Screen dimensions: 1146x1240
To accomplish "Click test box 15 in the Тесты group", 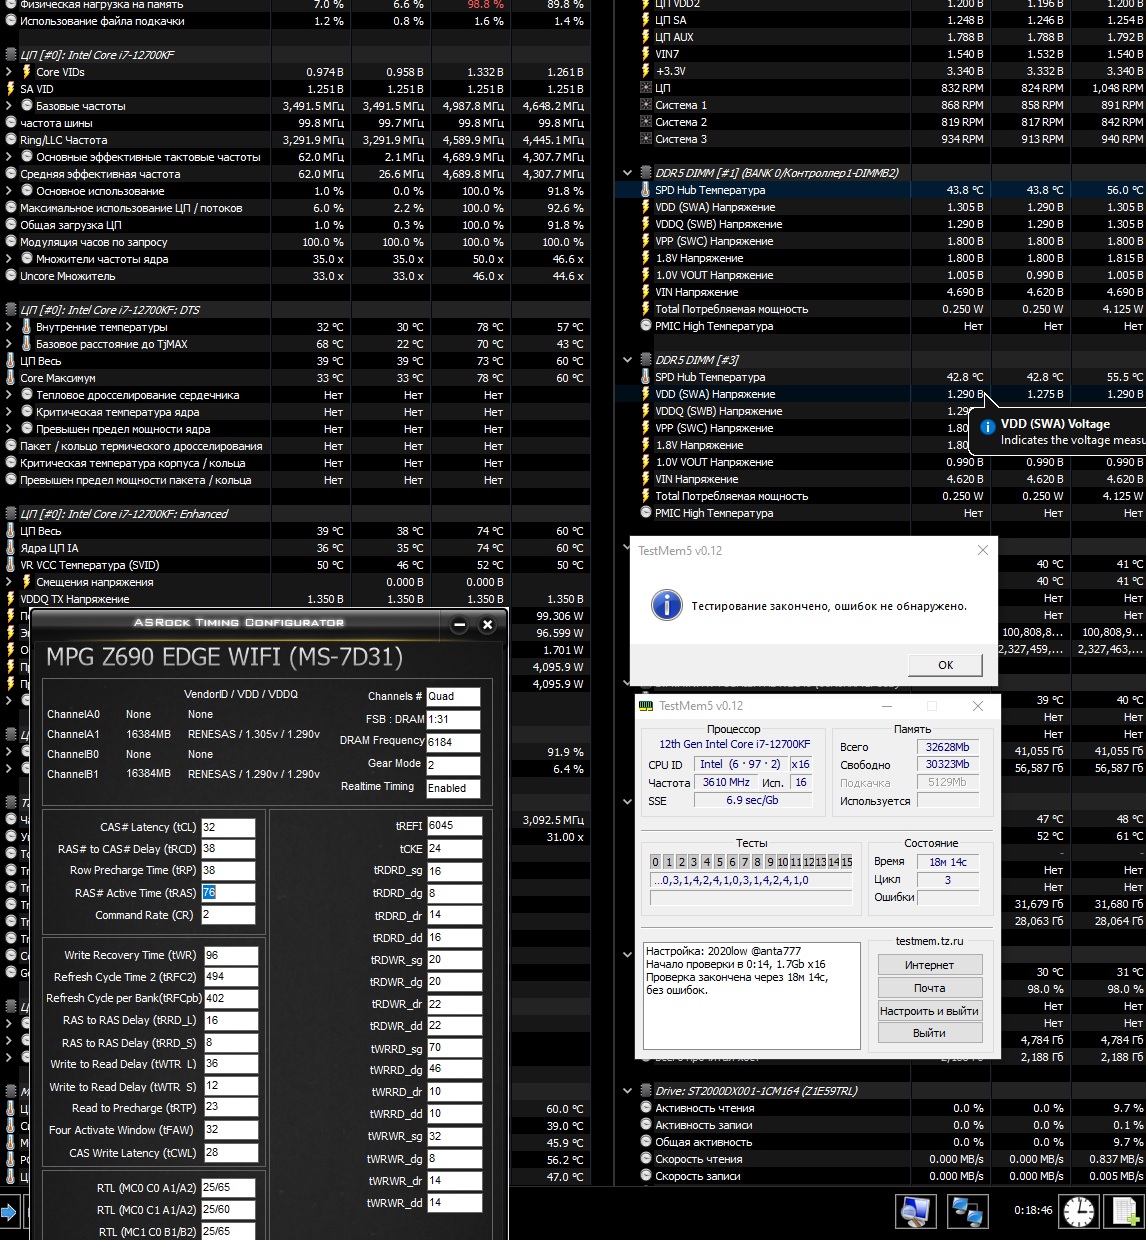I will pos(847,862).
